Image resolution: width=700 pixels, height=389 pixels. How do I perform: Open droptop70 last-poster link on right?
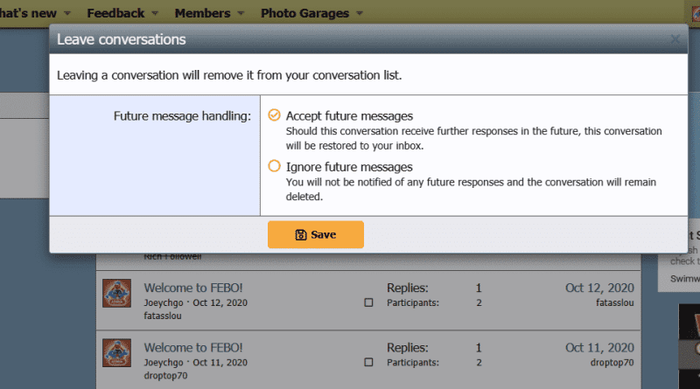[612, 363]
